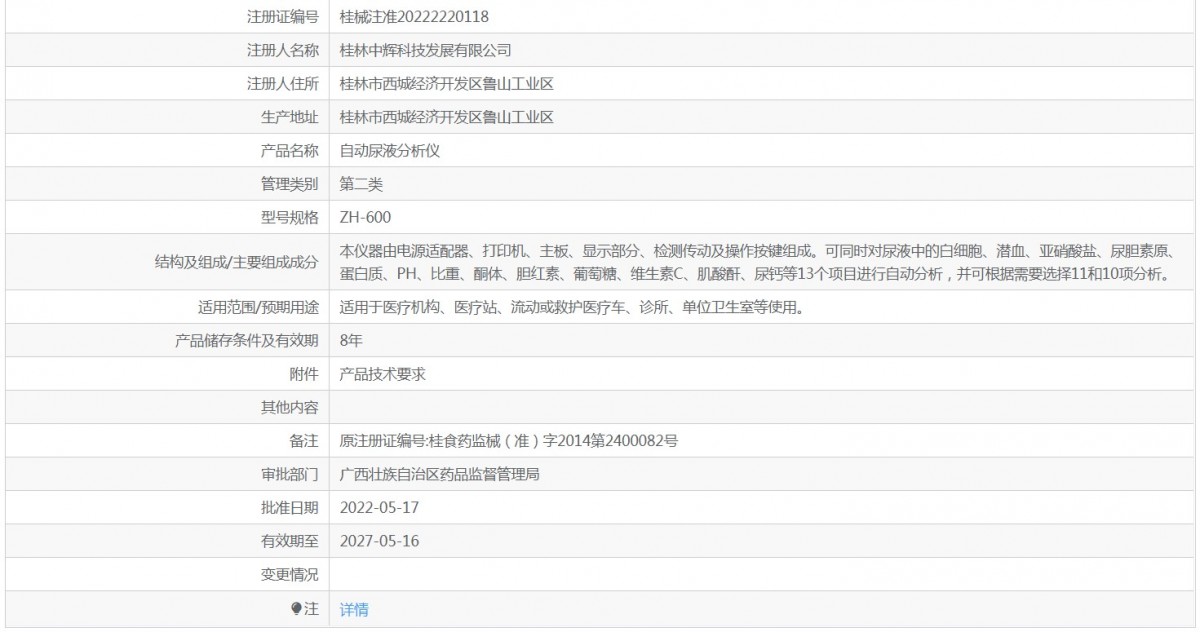Open the 详情 link
1200x632 pixels.
pyautogui.click(x=354, y=609)
